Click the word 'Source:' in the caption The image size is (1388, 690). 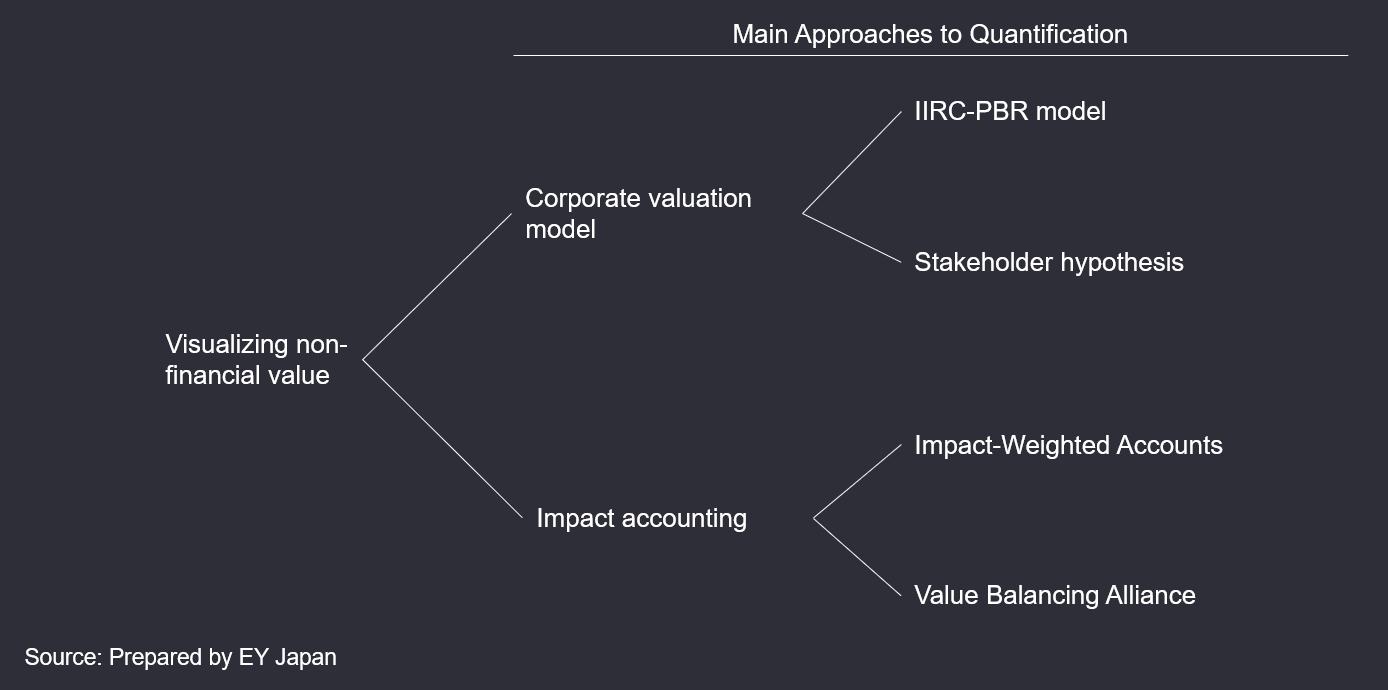(63, 657)
